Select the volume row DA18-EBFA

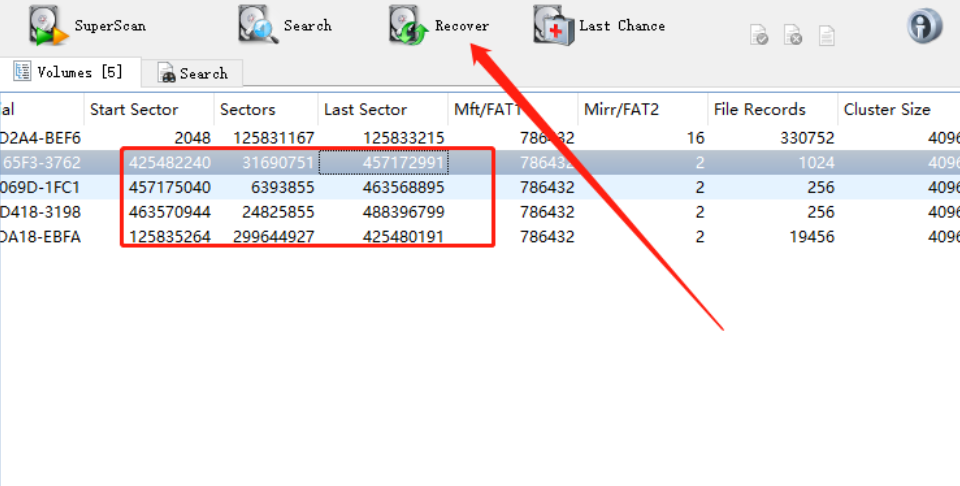click(x=480, y=236)
